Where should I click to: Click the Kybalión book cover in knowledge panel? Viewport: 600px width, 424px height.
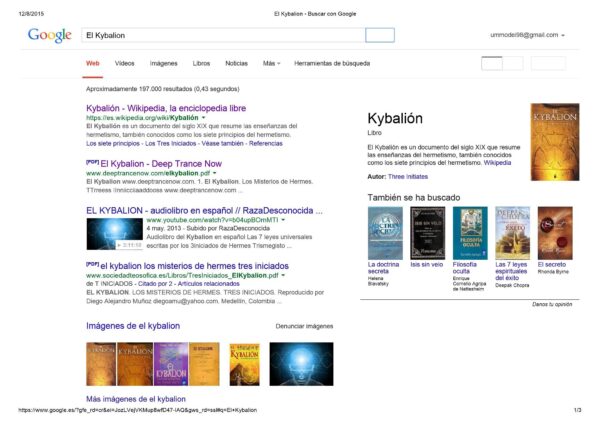point(555,142)
